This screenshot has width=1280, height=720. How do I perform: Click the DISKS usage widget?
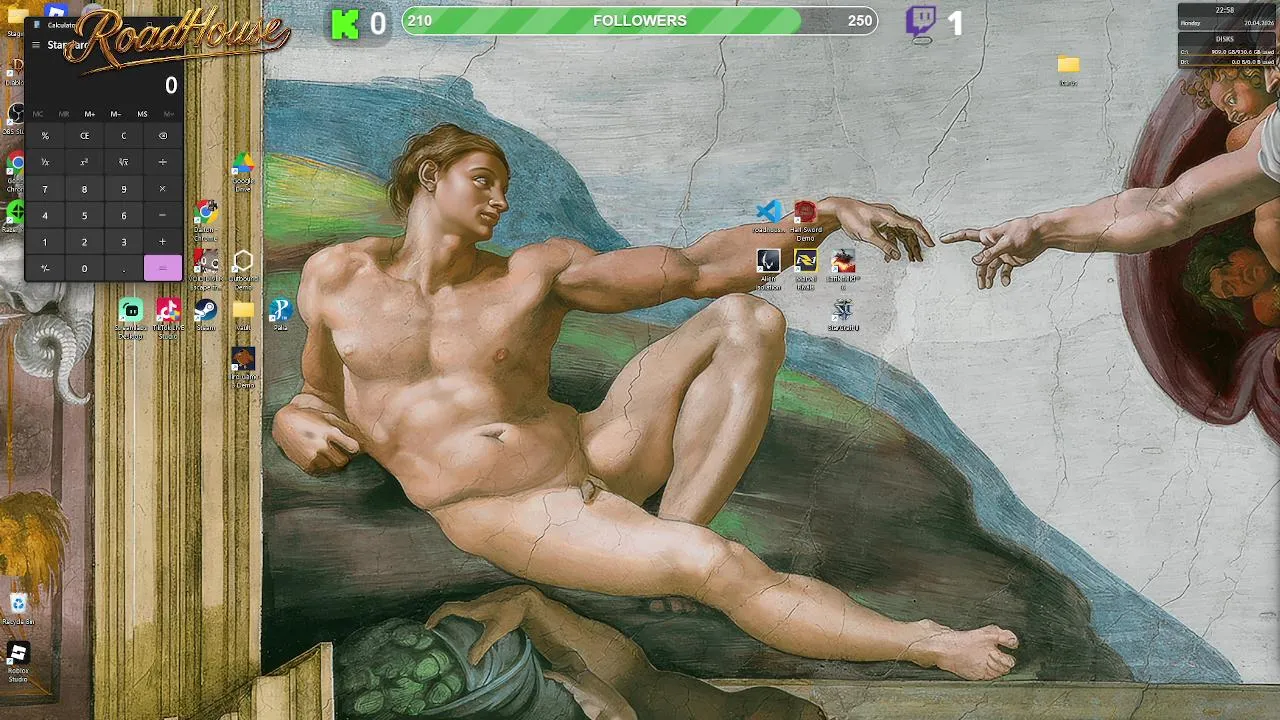1226,50
